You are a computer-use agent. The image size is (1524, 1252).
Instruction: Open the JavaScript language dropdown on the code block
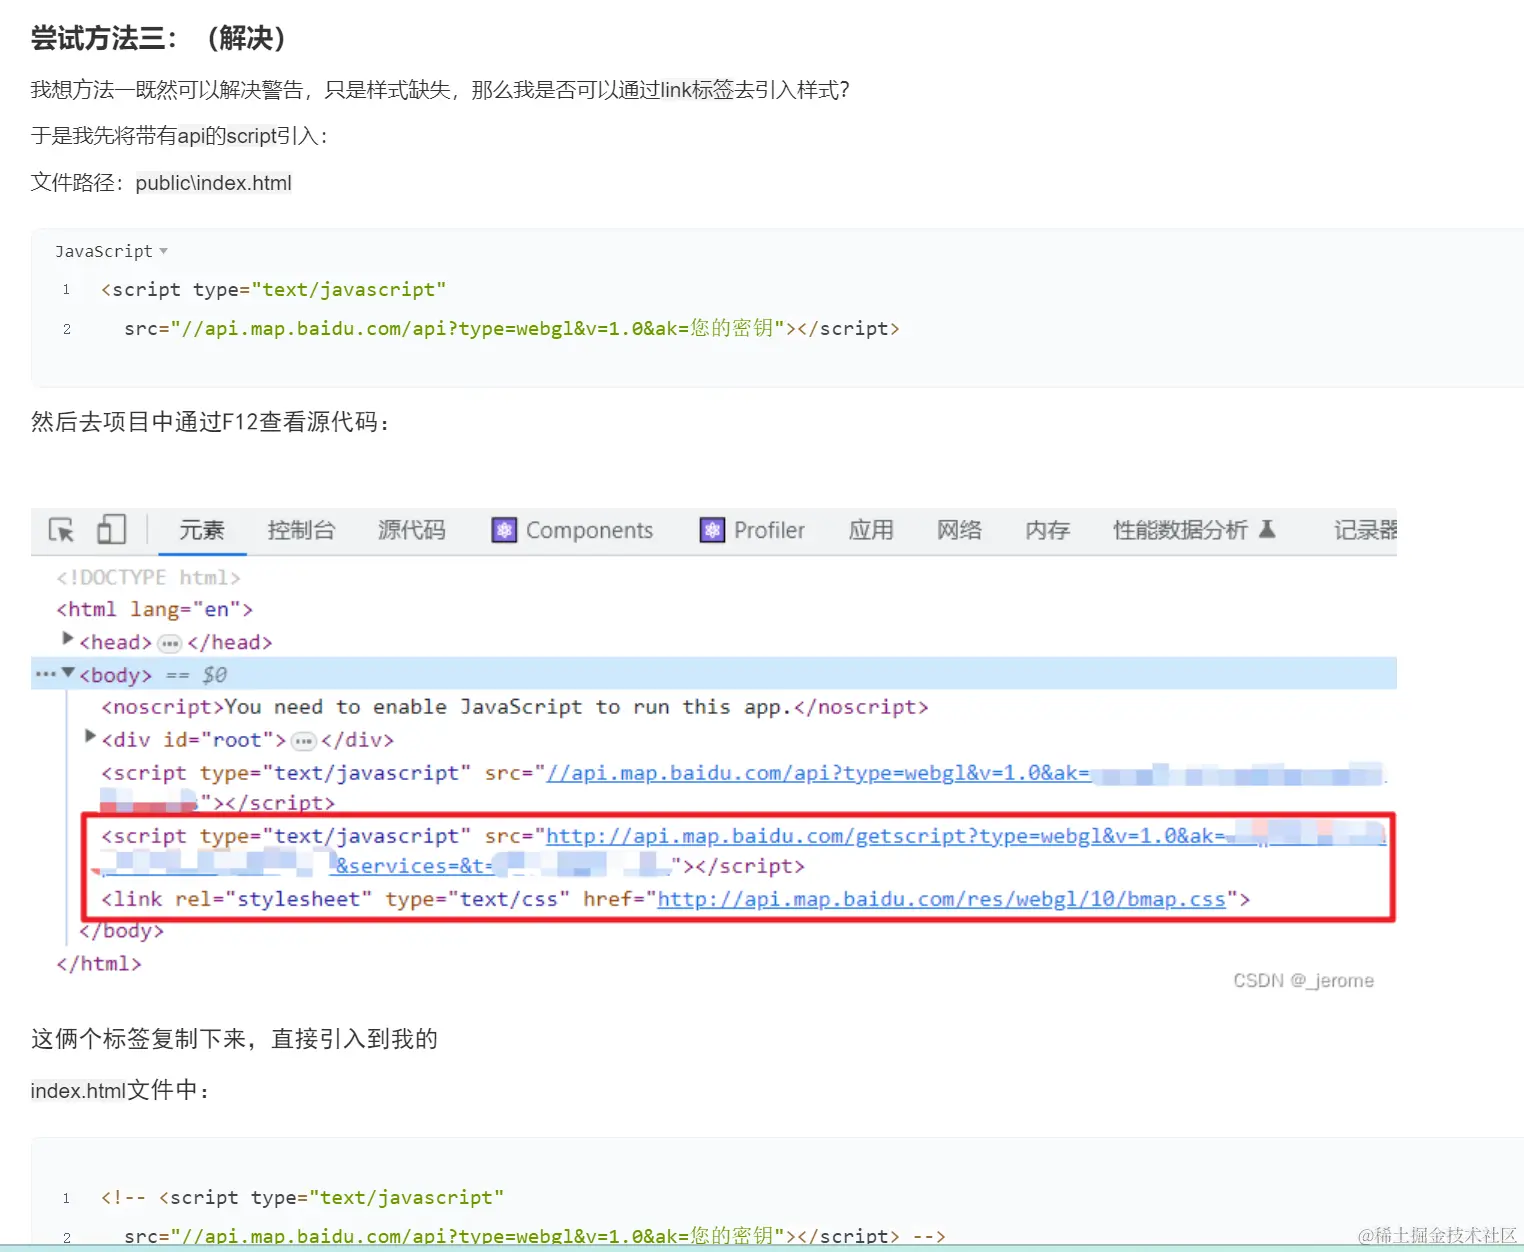[x=111, y=251]
